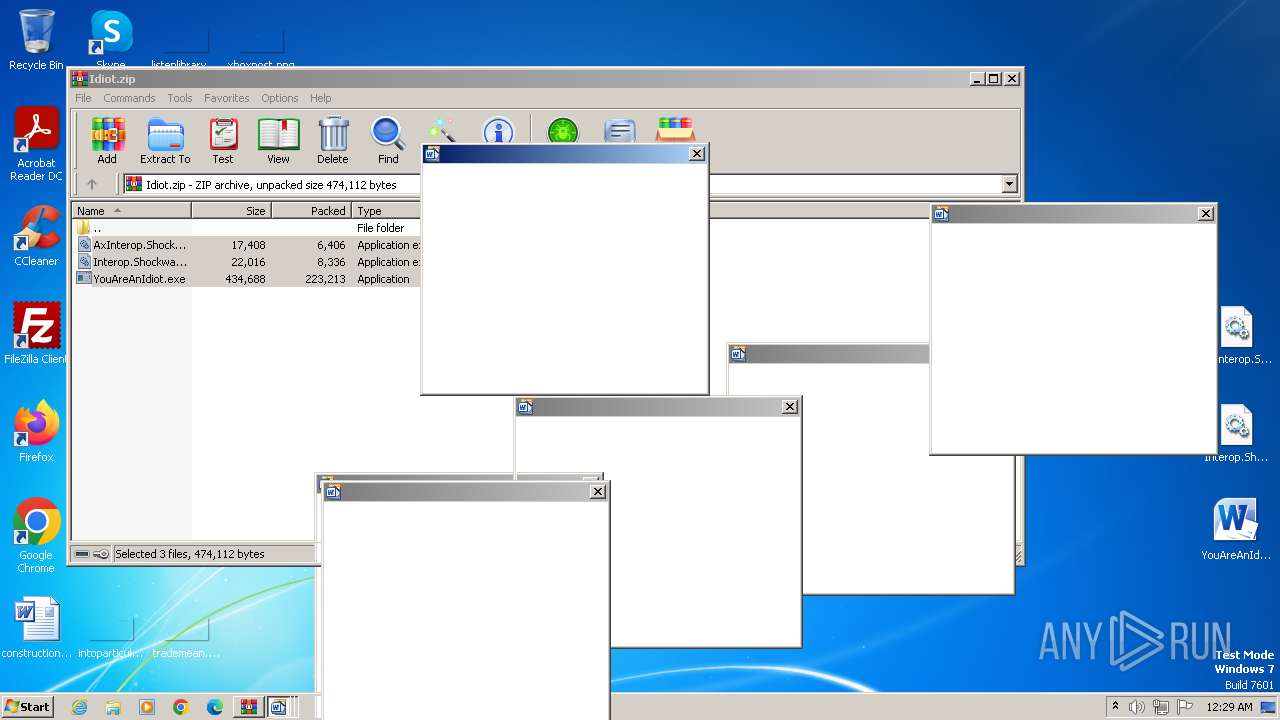Viewport: 1280px width, 720px height.
Task: Click the green VirusScan bug icon
Action: (563, 130)
